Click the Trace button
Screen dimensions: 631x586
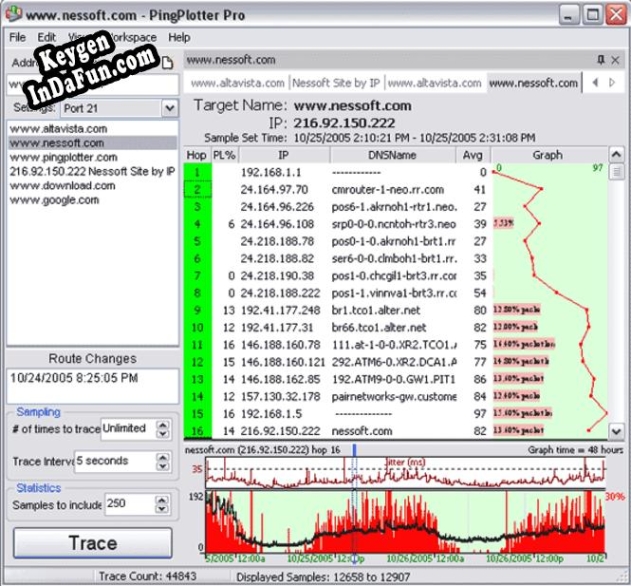click(93, 543)
